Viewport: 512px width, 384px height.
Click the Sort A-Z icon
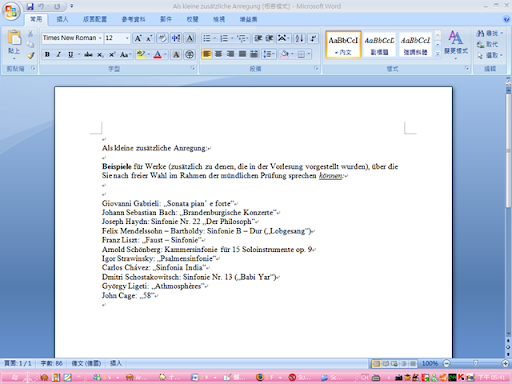tap(299, 38)
